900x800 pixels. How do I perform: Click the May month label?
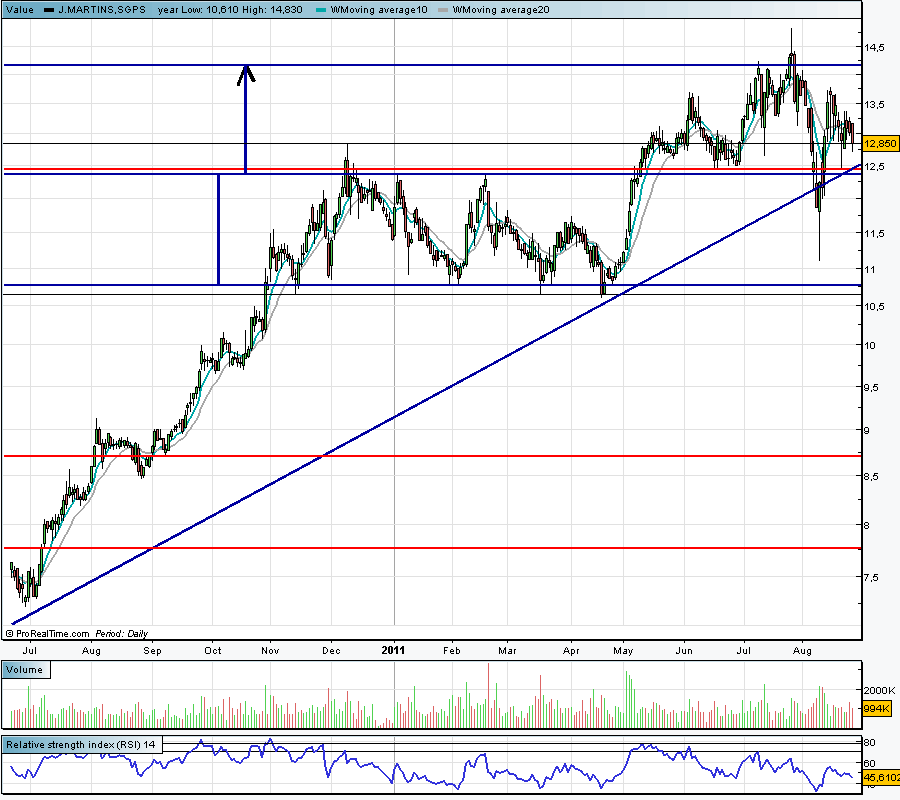623,651
